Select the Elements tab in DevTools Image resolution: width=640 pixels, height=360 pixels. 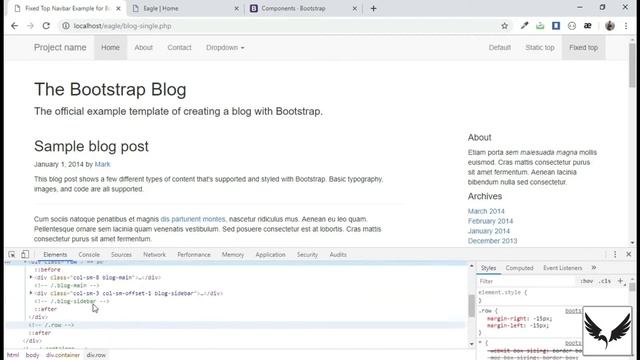click(55, 254)
